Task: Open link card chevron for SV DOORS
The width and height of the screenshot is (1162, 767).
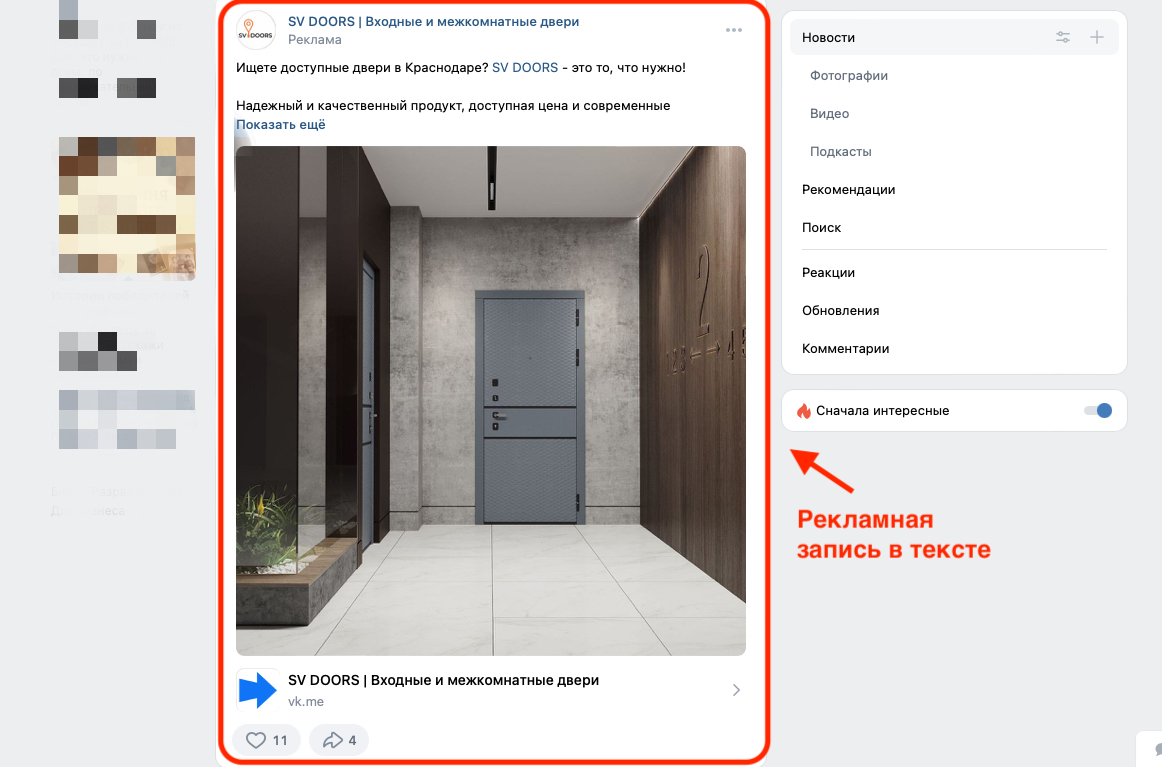Action: [x=736, y=690]
